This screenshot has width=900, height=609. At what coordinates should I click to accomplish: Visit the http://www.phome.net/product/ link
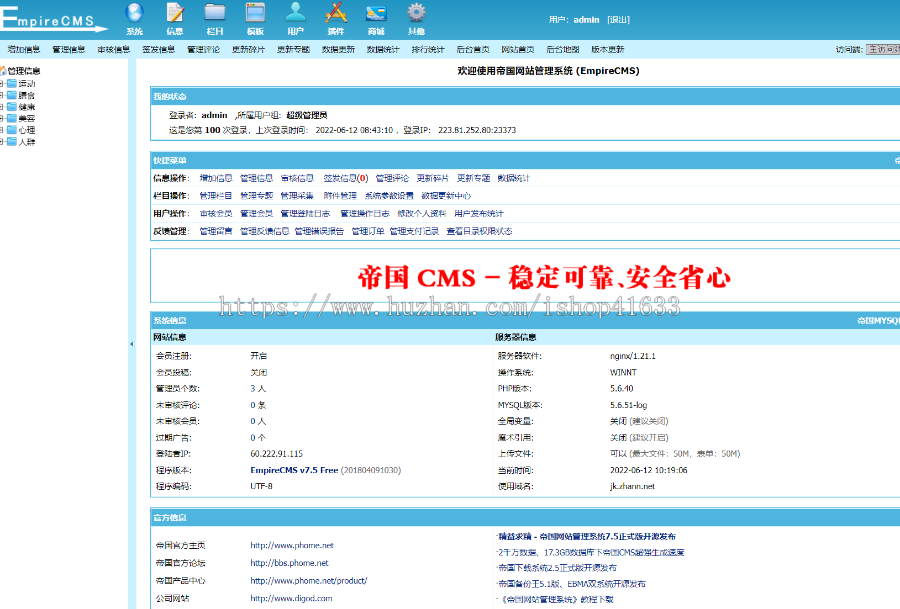click(309, 581)
